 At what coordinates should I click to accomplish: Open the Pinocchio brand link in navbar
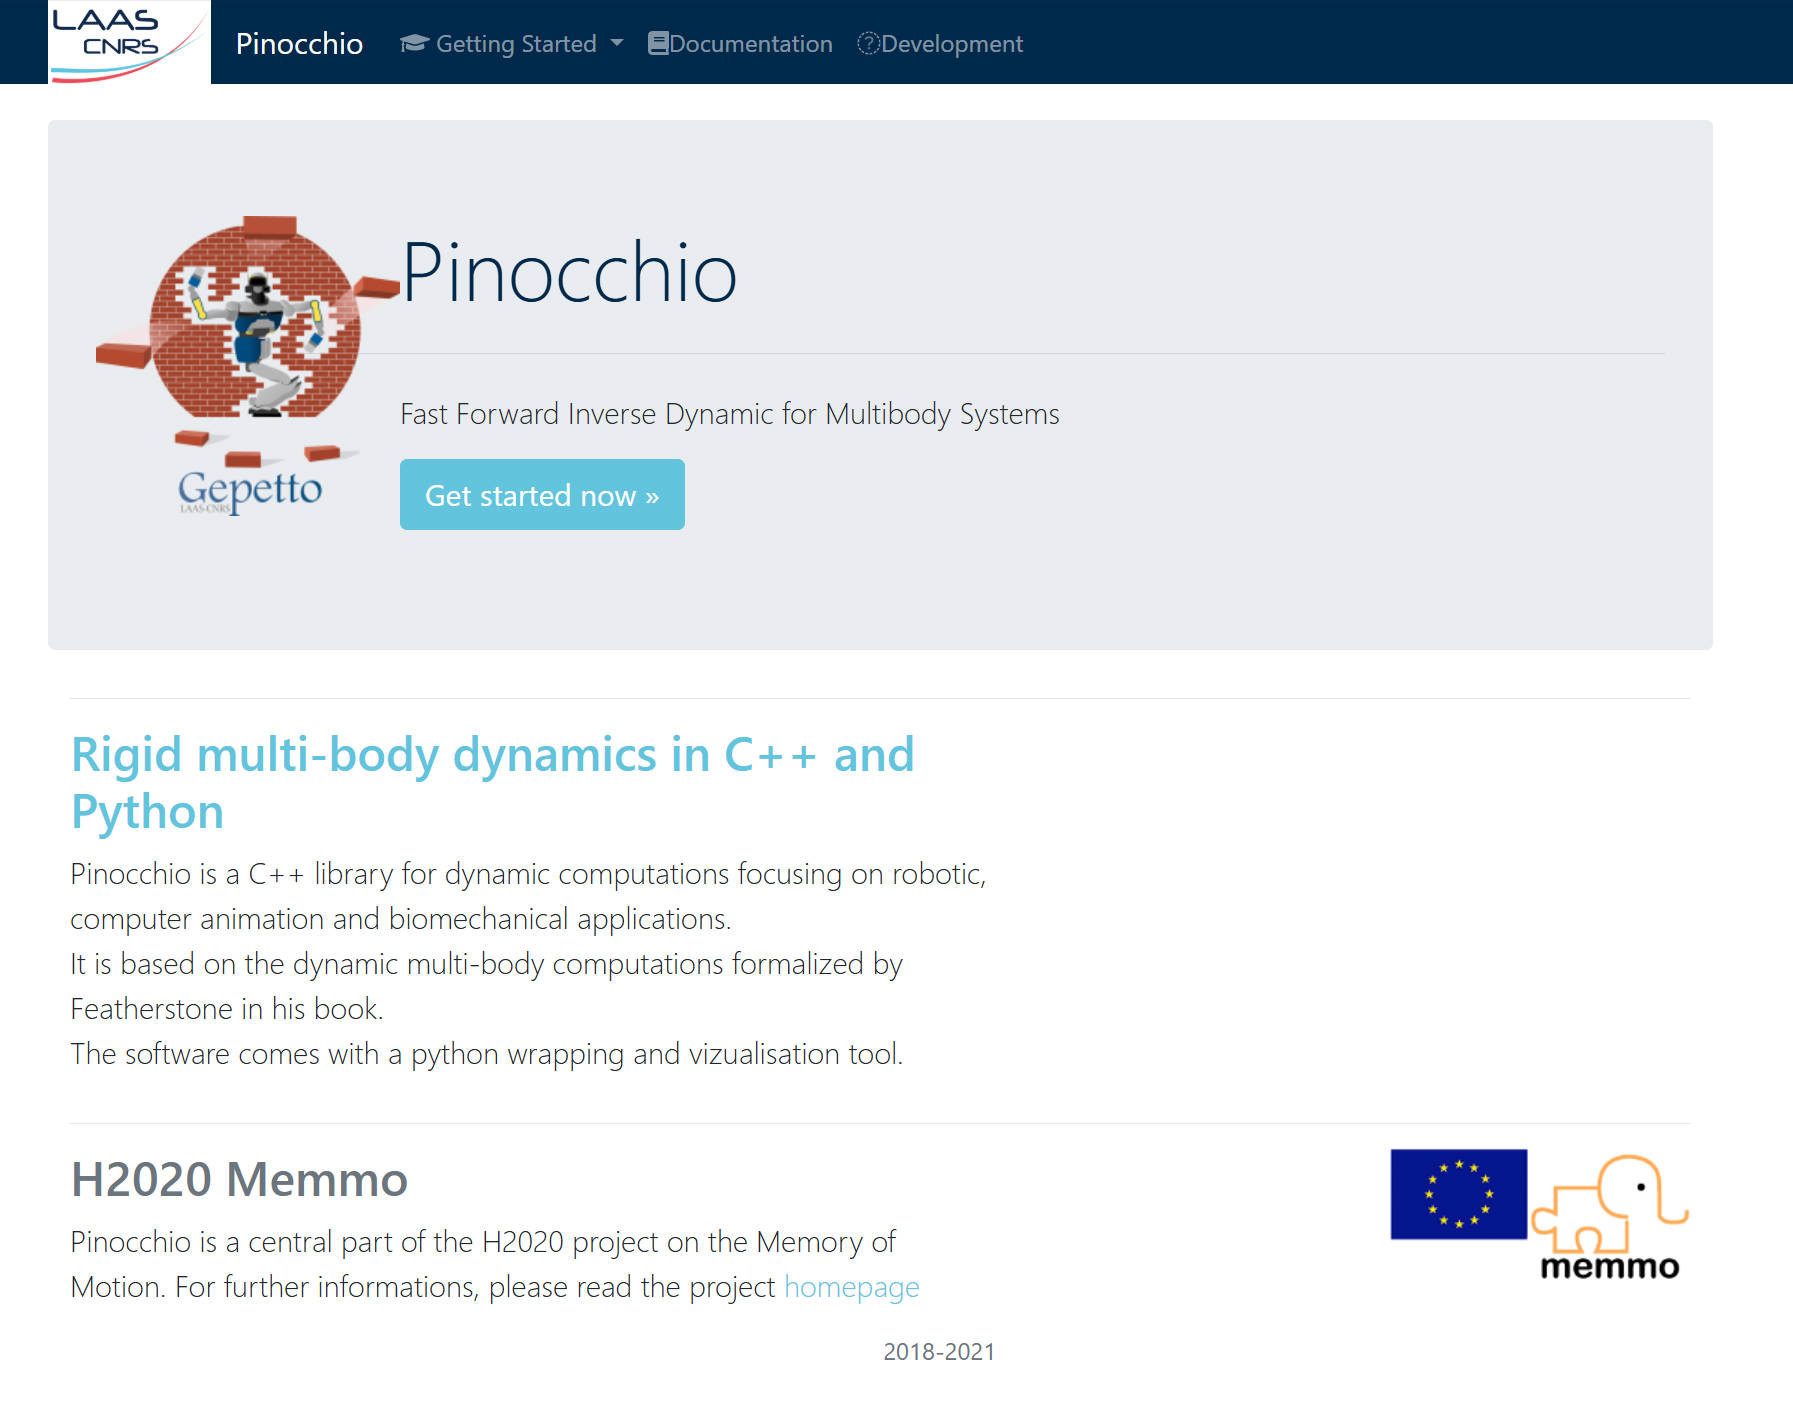(299, 44)
